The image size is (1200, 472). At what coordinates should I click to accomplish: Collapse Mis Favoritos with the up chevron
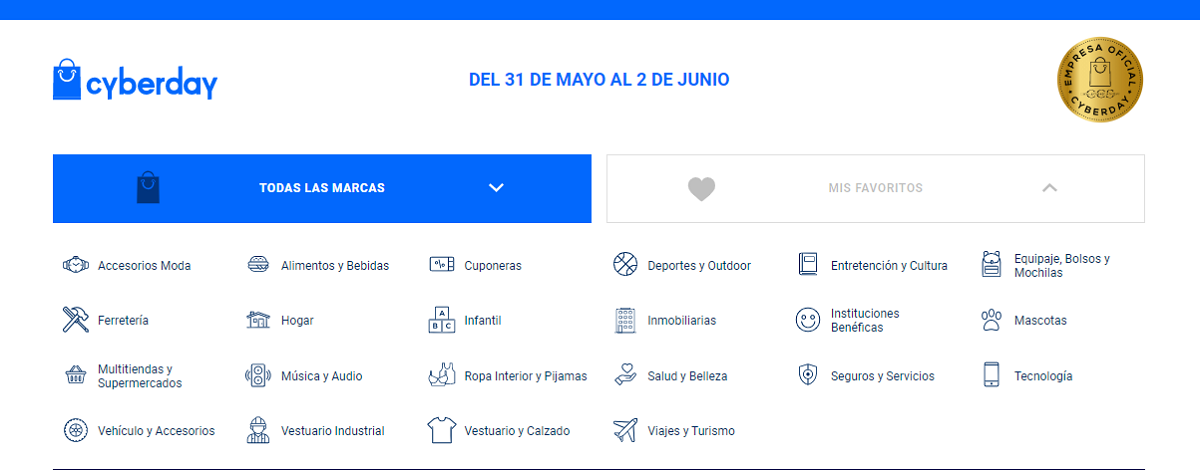tap(1049, 188)
